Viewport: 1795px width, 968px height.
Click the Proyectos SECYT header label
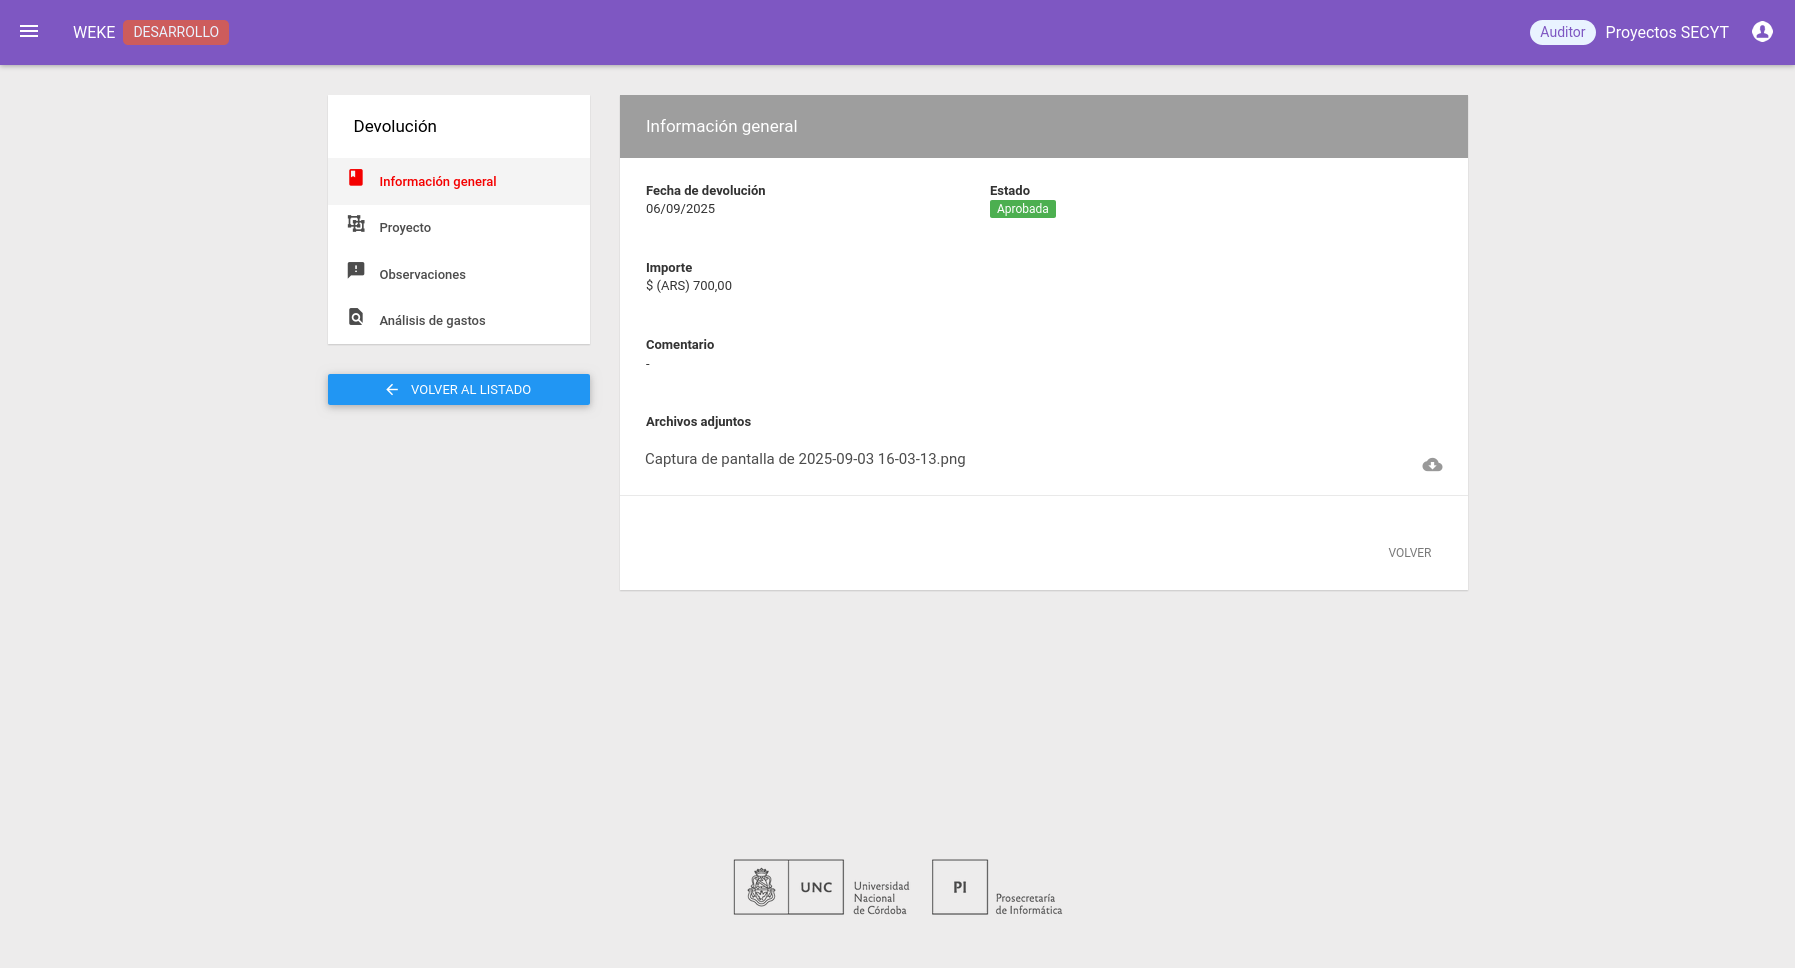1666,33
